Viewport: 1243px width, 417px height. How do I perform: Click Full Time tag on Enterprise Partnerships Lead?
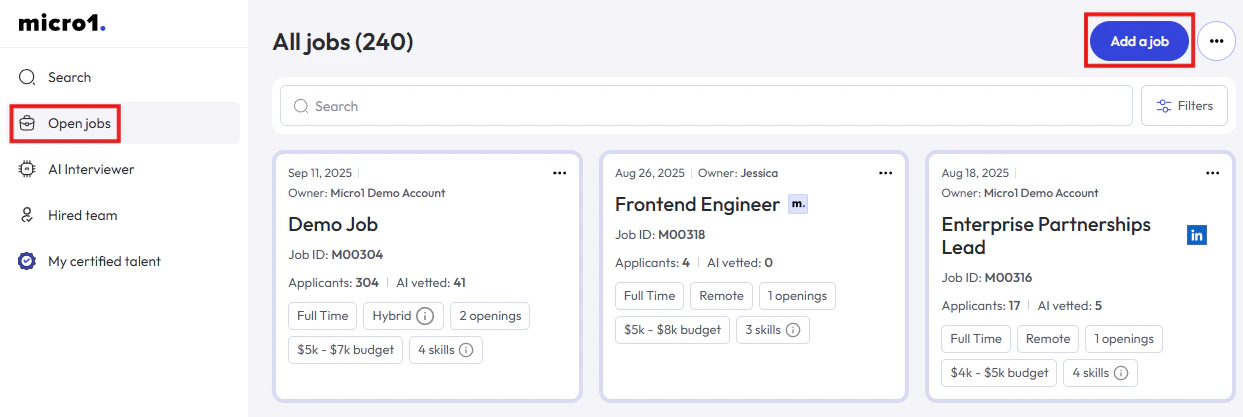tap(976, 339)
